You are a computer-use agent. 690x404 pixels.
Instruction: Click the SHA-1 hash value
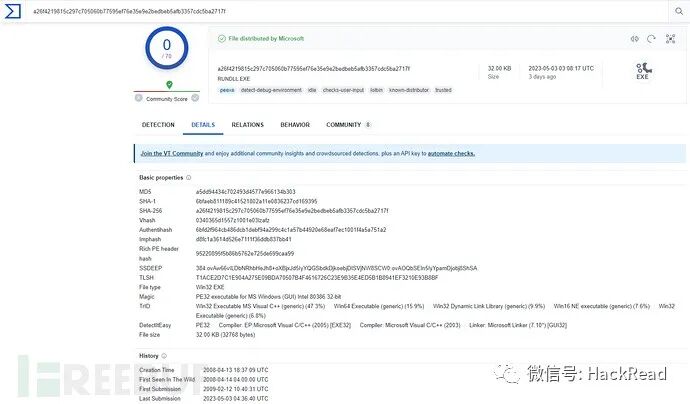[257, 202]
